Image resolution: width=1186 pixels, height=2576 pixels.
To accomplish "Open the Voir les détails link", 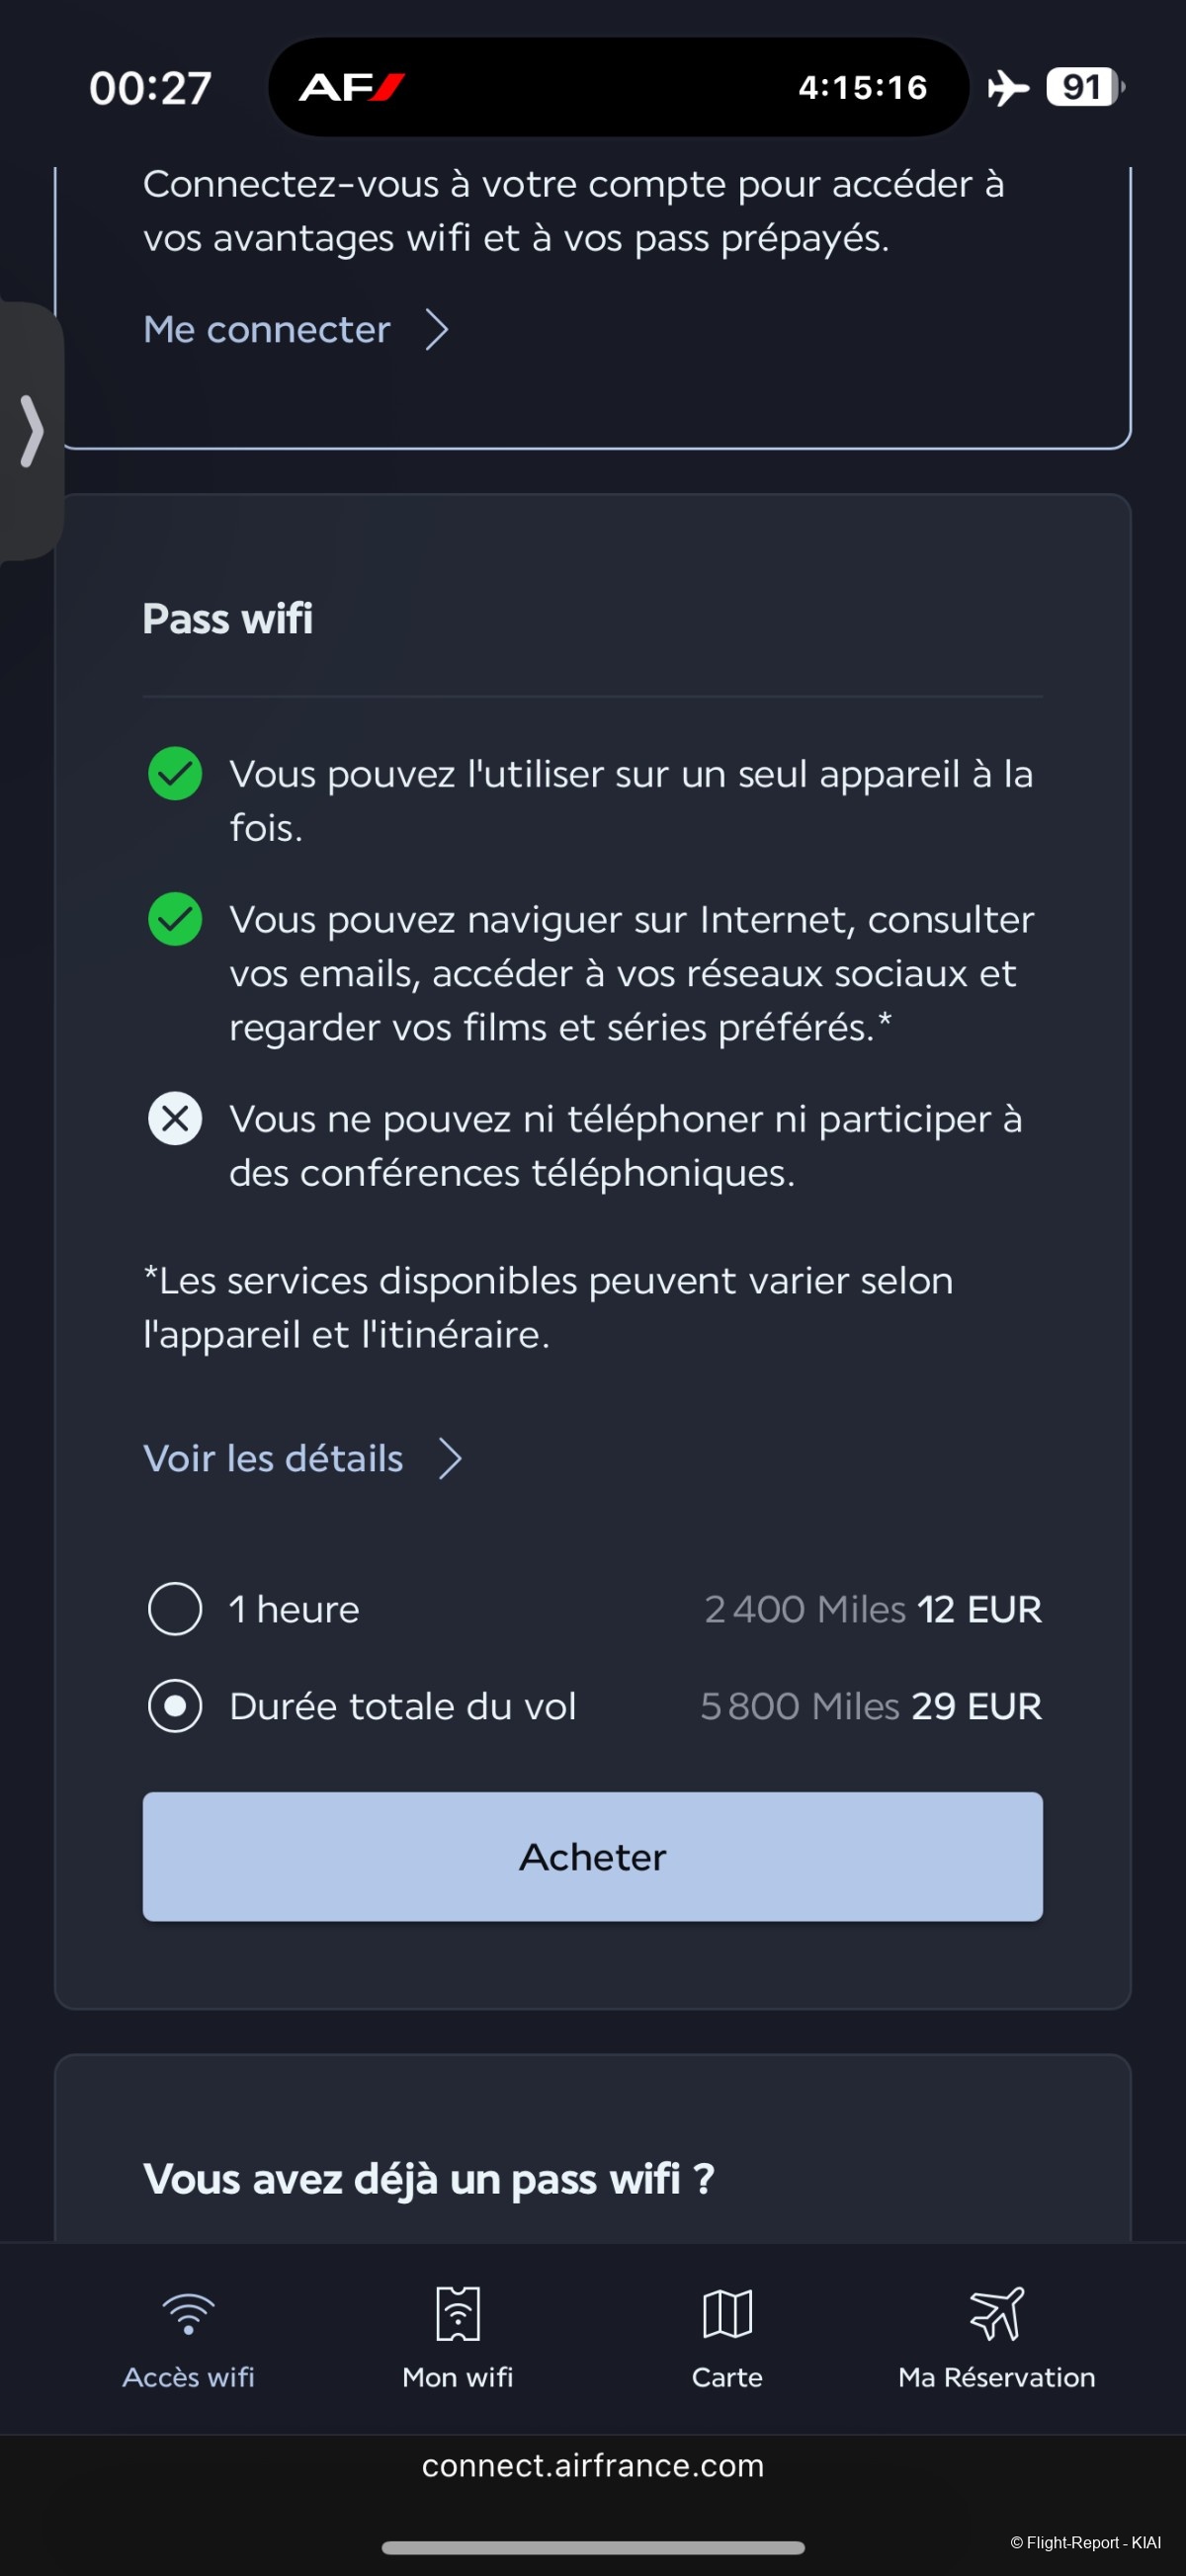I will tap(273, 1459).
